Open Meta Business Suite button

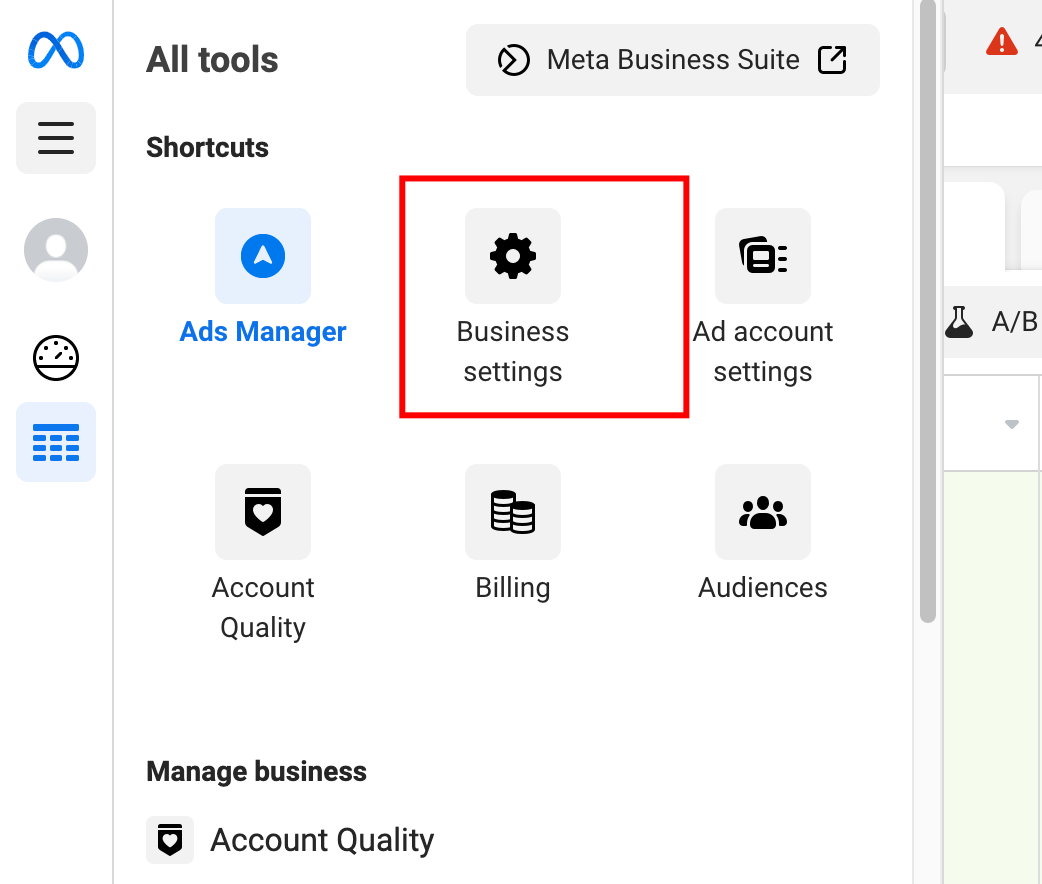tap(673, 60)
